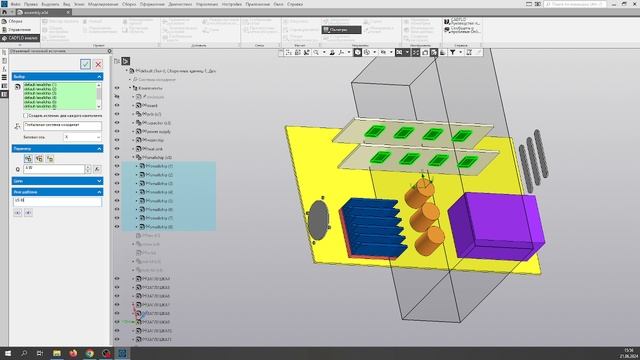Open the zoom magnifier tool in the view toolbar
The width and height of the screenshot is (640, 360).
click(x=316, y=52)
